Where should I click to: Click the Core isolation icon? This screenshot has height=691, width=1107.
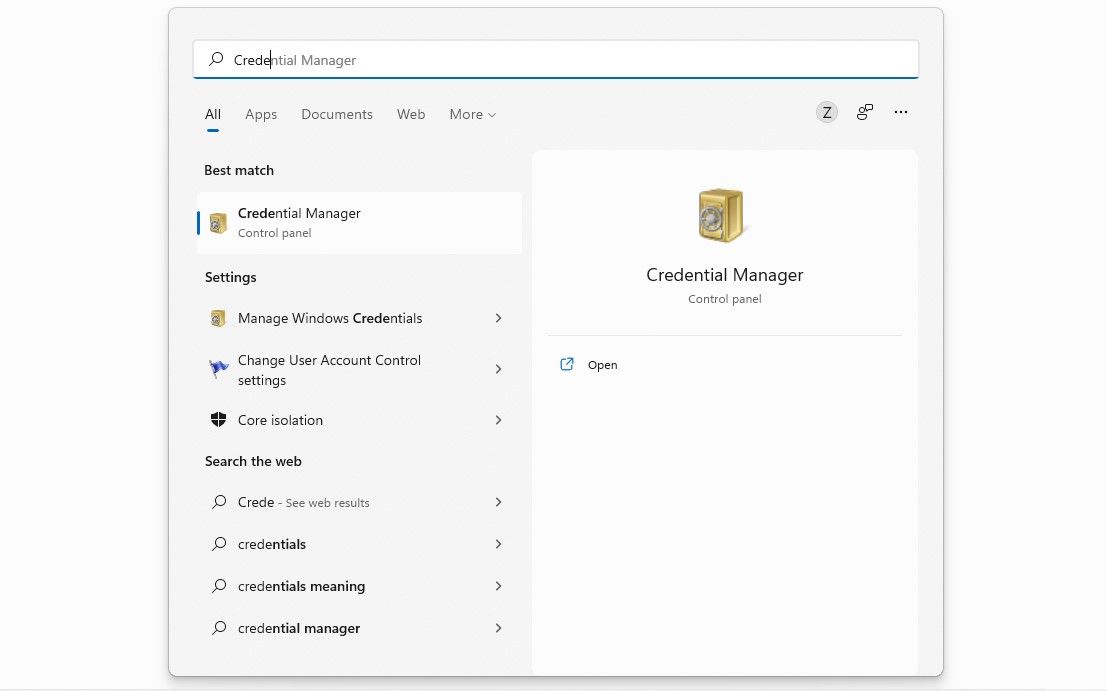tap(218, 419)
